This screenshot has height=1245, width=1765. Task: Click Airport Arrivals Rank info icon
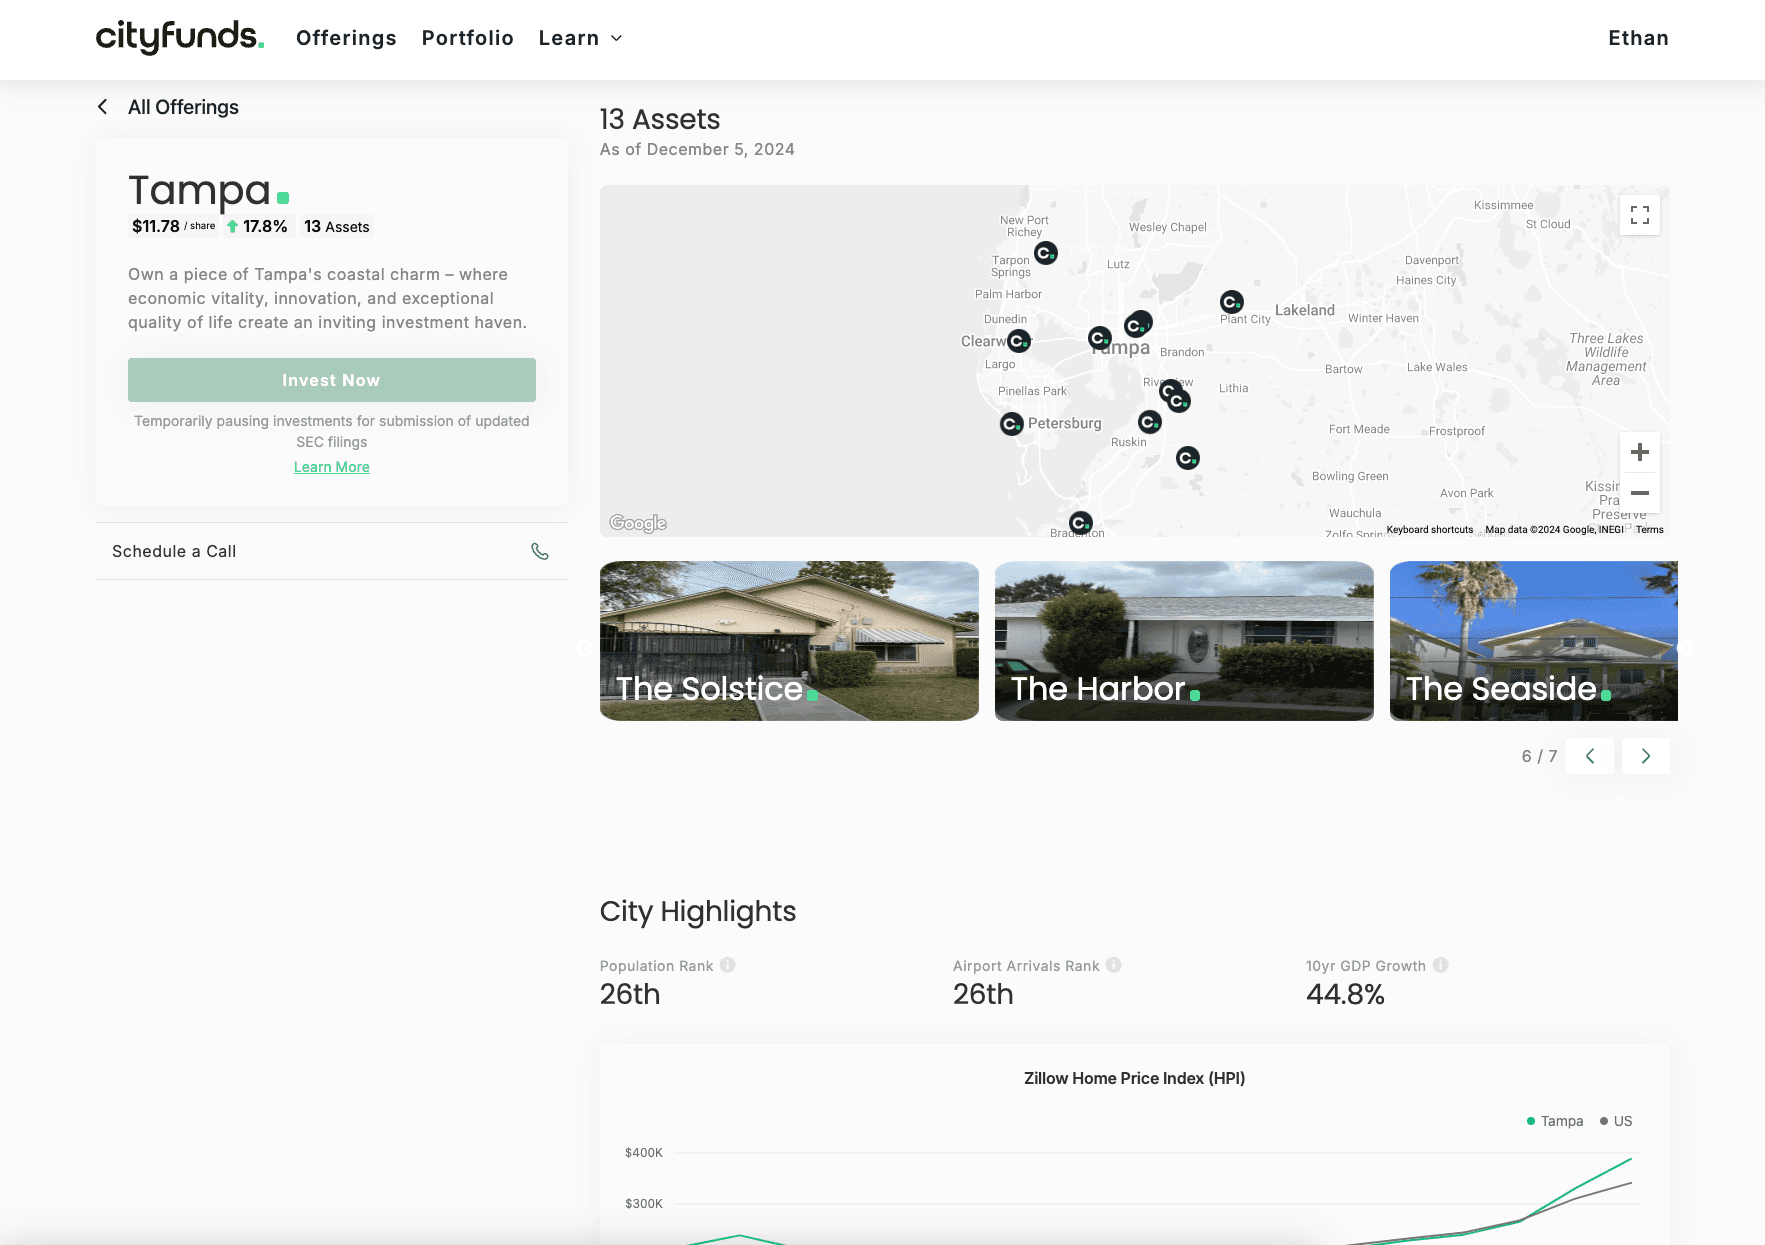(1114, 965)
